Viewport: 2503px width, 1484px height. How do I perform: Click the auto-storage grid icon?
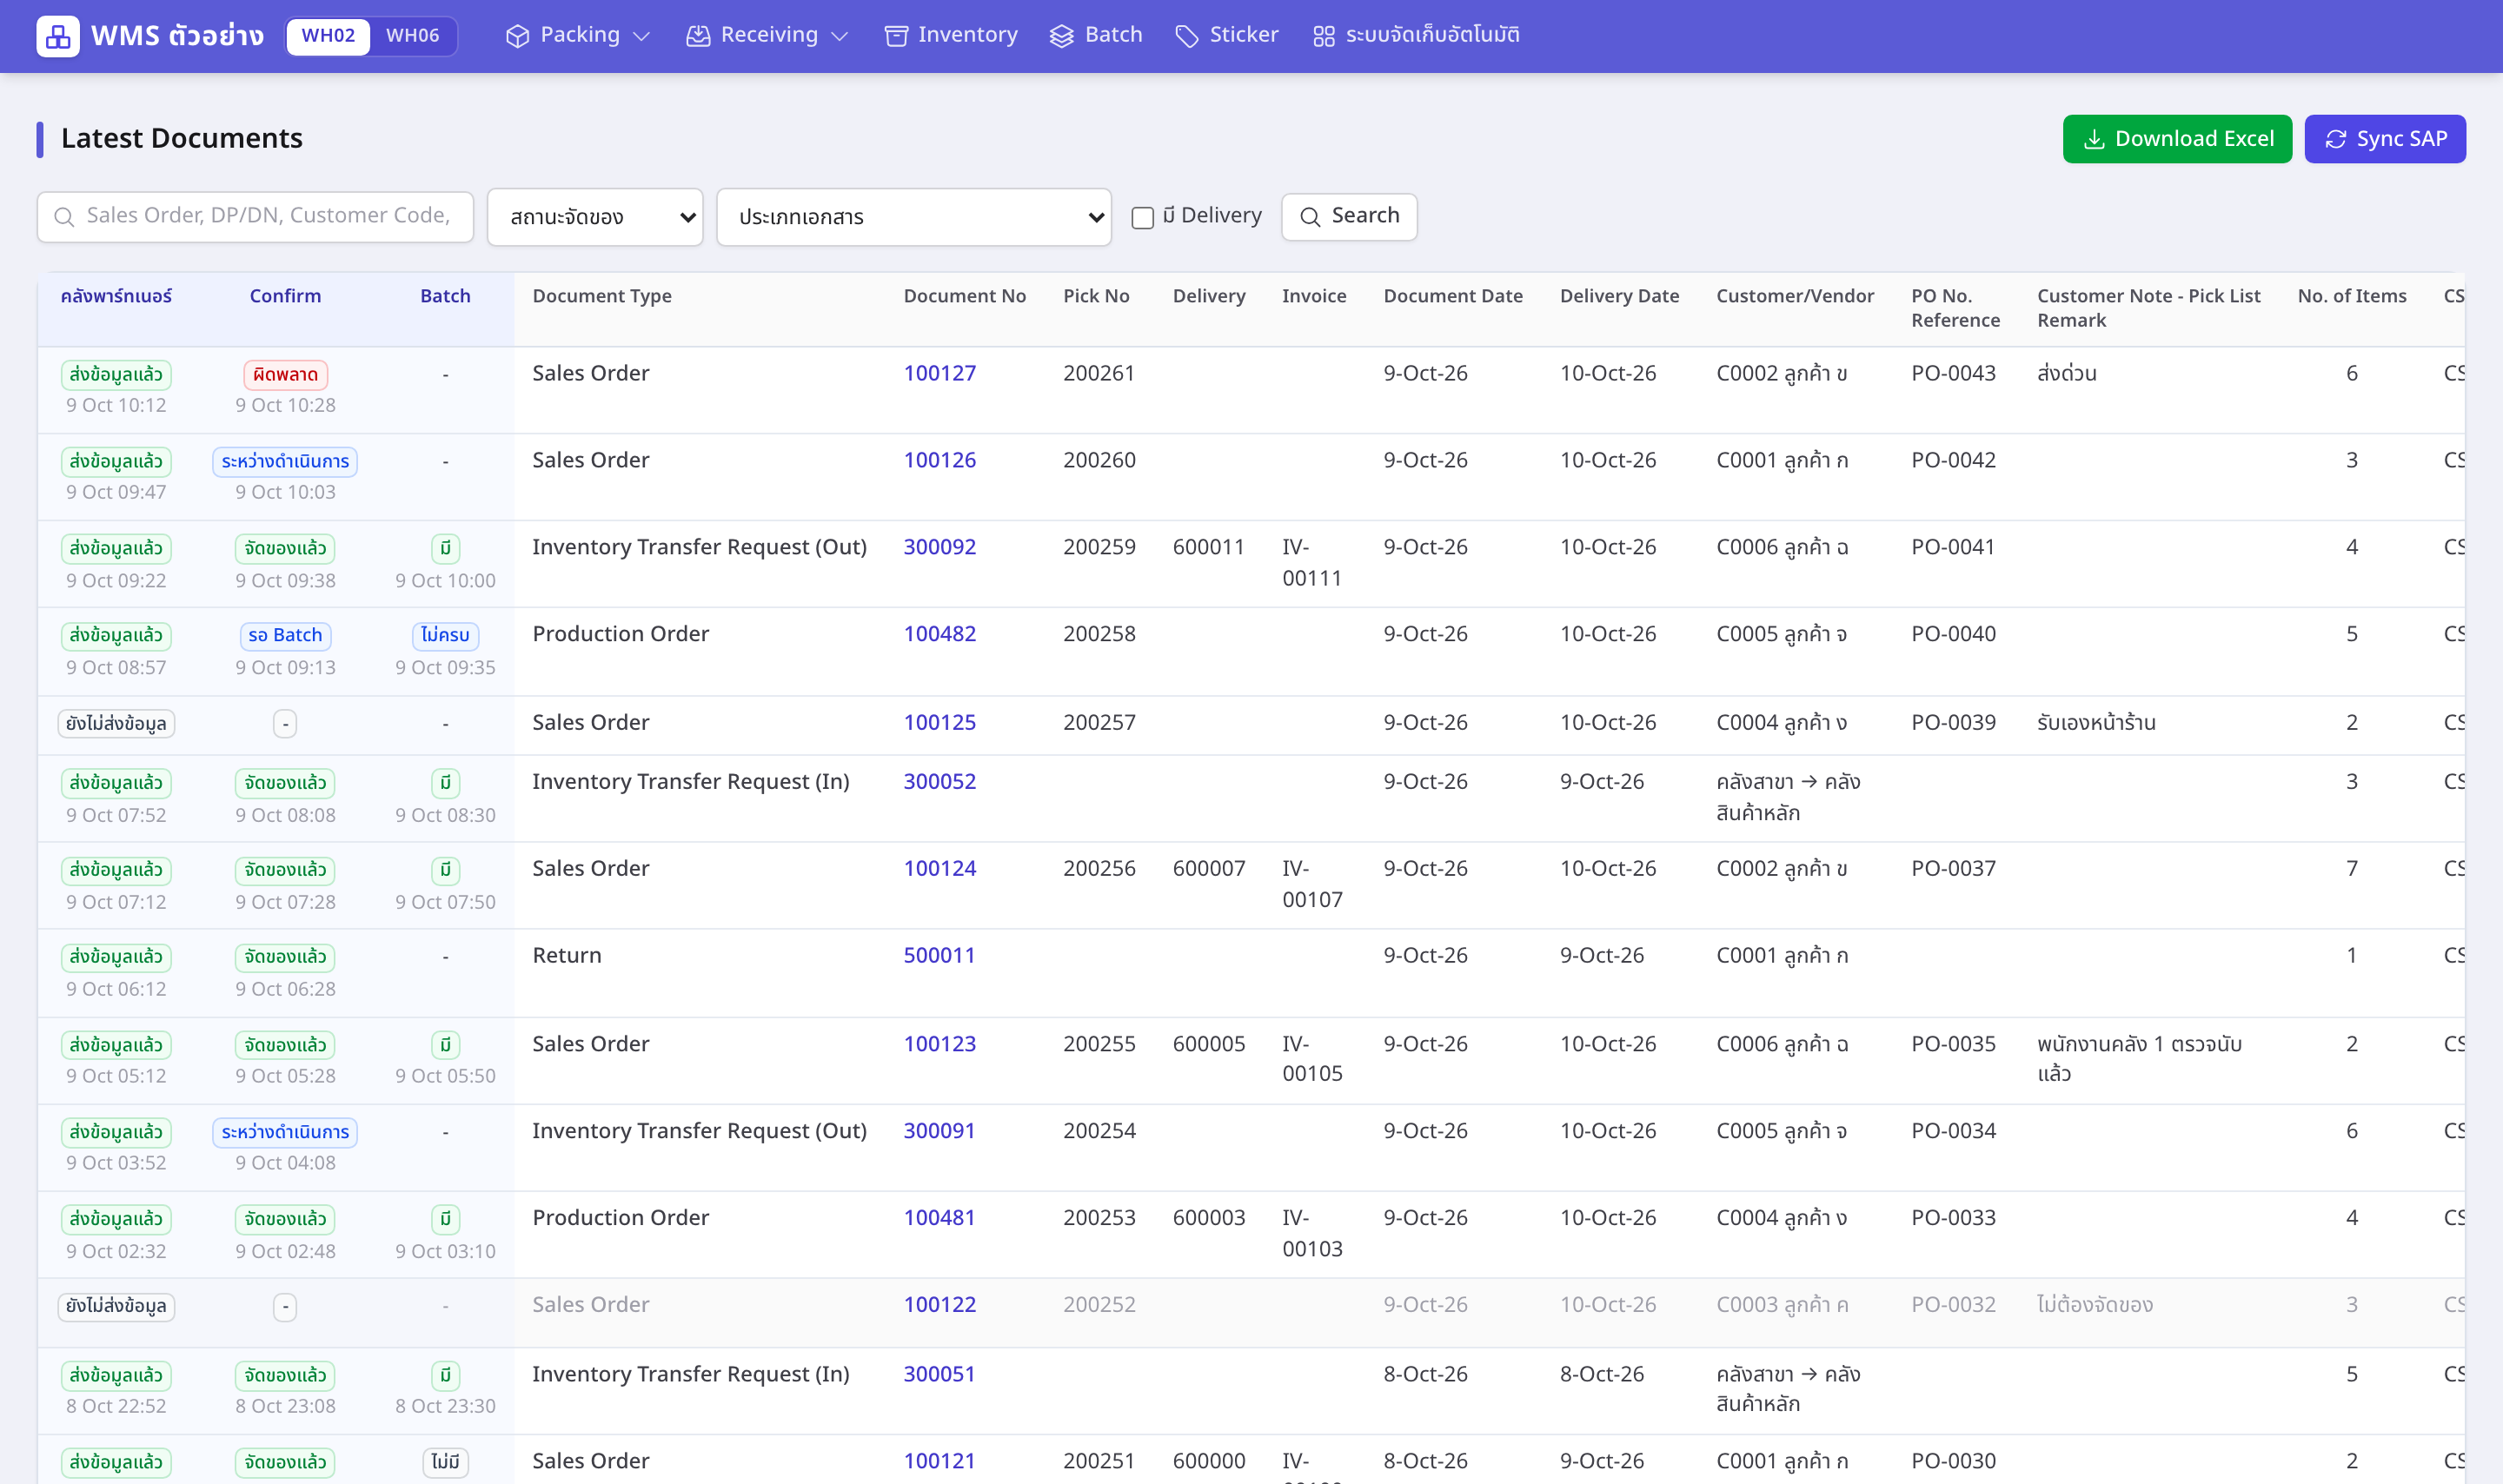tap(1323, 36)
